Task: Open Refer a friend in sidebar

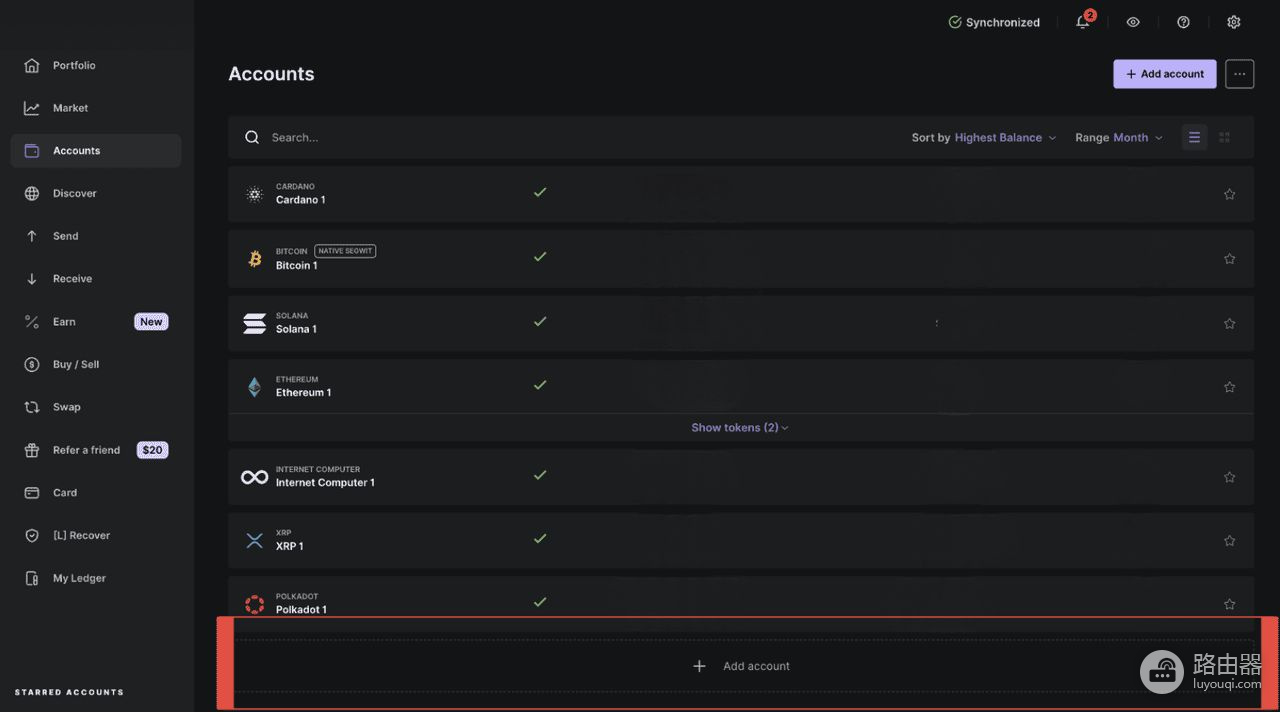Action: [x=96, y=450]
